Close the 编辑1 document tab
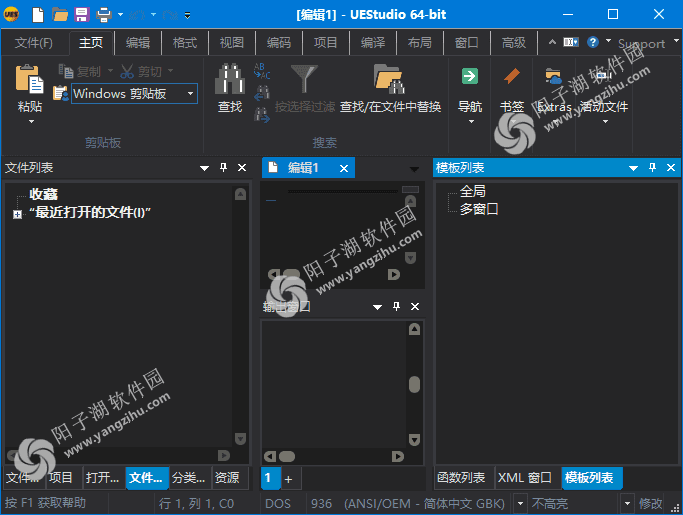 (x=344, y=169)
